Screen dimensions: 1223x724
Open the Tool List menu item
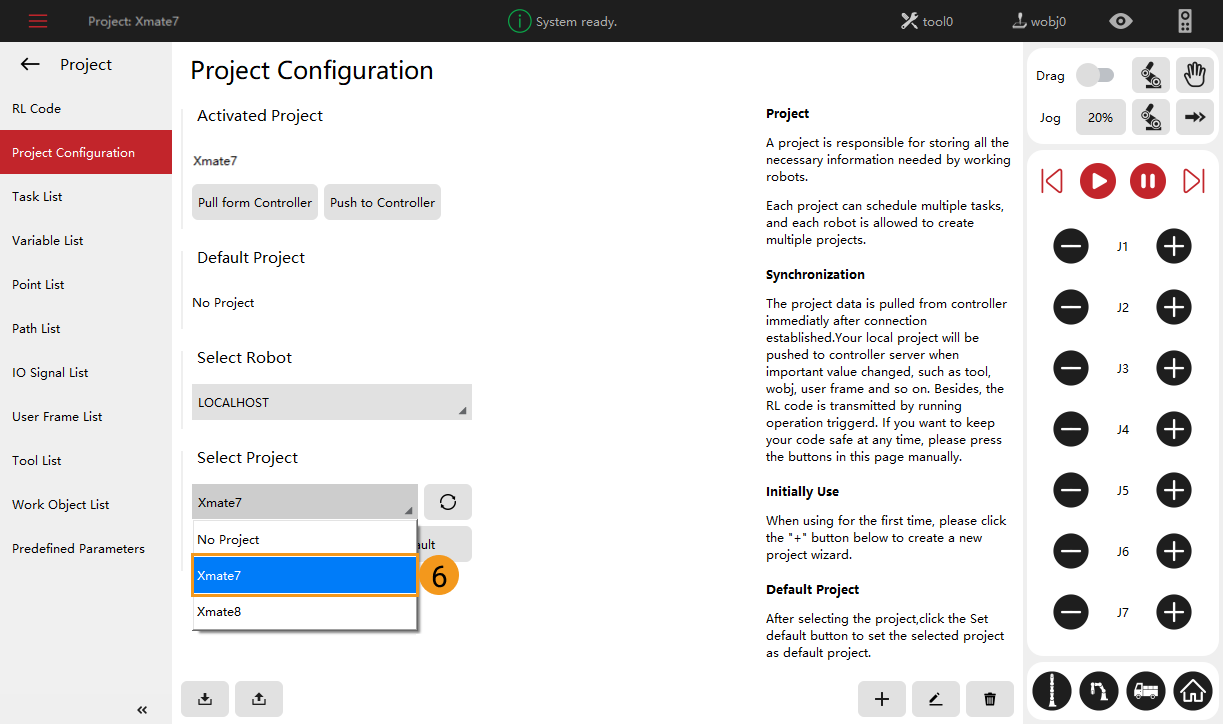[x=37, y=461]
